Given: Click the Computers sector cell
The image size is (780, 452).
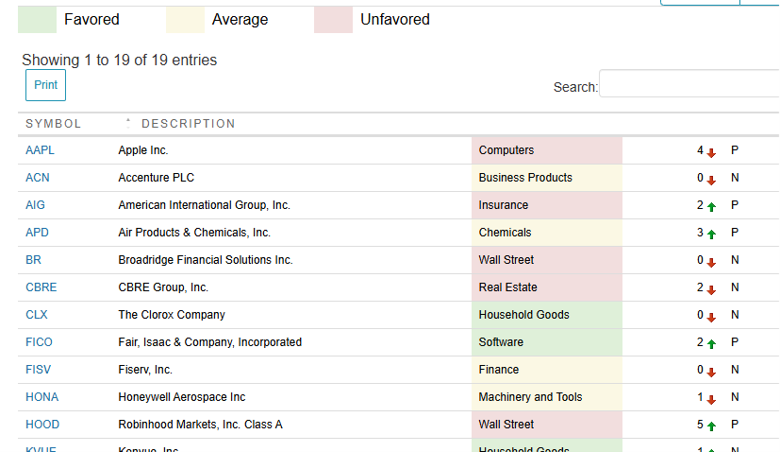Looking at the screenshot, I should (x=547, y=150).
